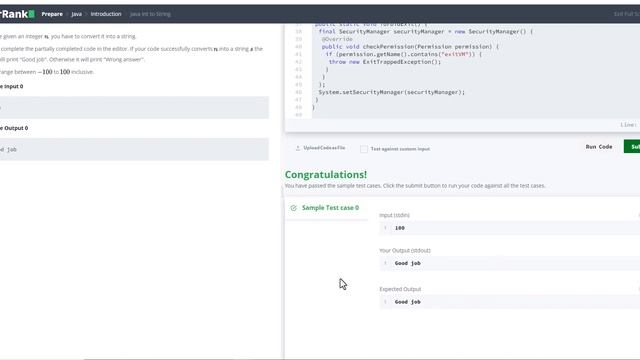This screenshot has width=640, height=360.
Task: Click Expected Output Good job text
Action: click(407, 302)
